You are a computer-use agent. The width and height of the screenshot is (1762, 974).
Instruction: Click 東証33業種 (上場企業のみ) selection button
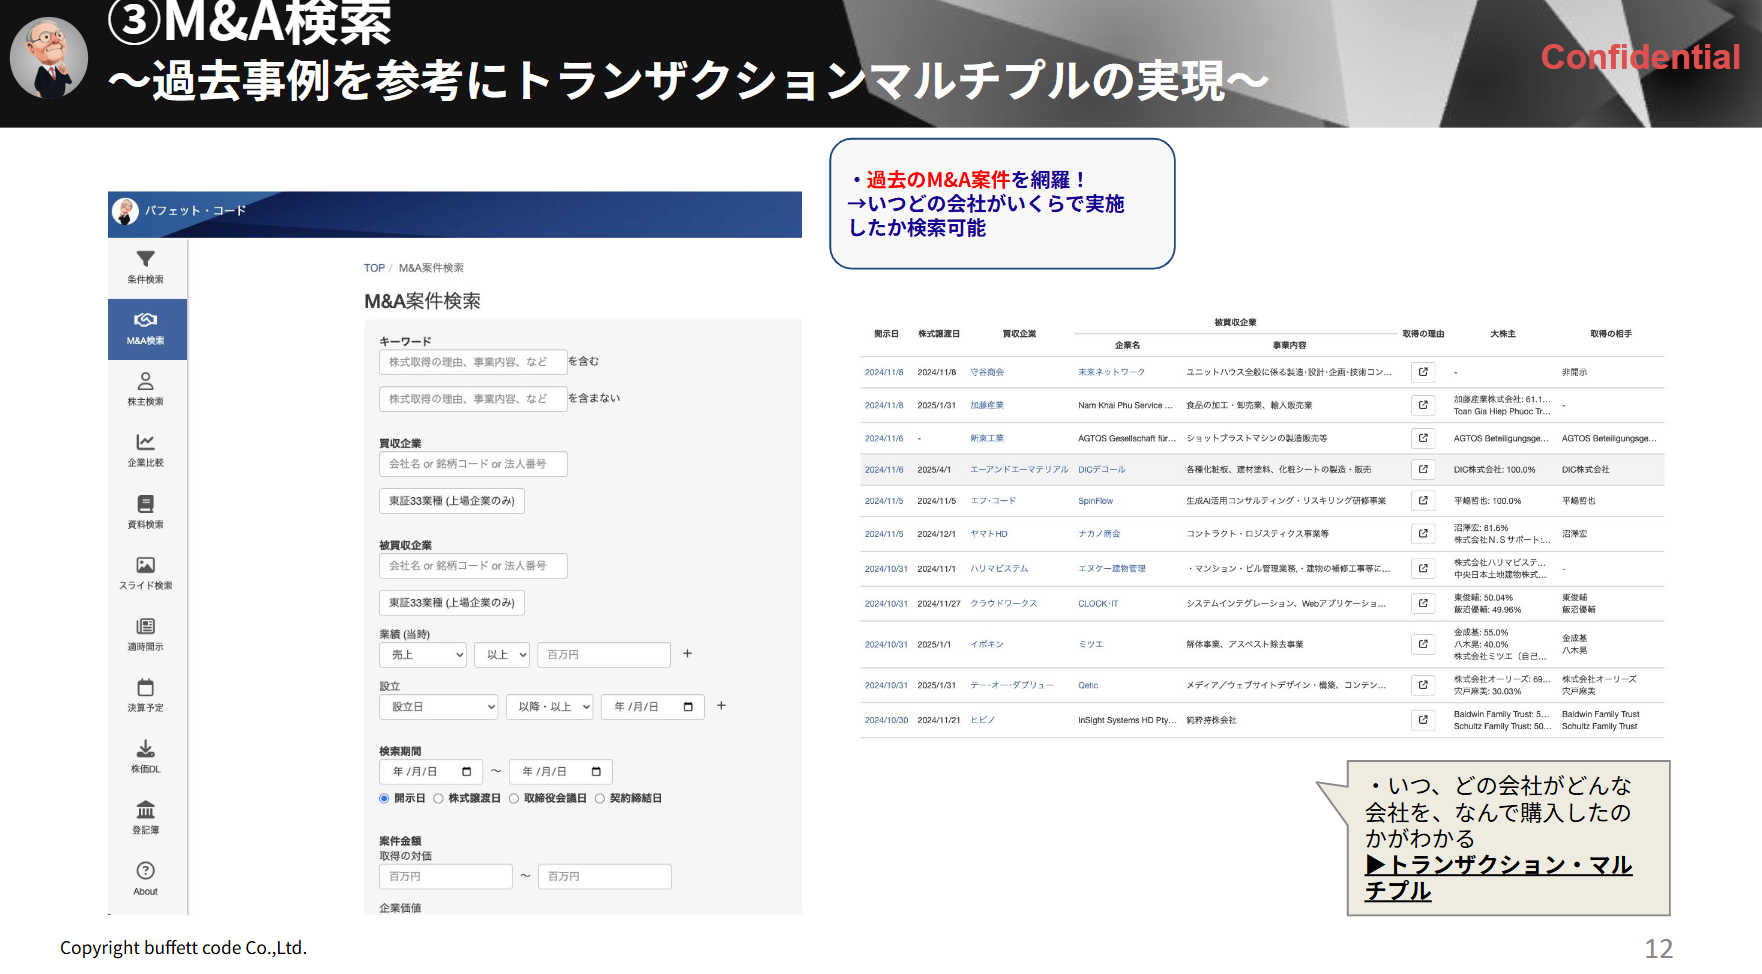(x=451, y=500)
